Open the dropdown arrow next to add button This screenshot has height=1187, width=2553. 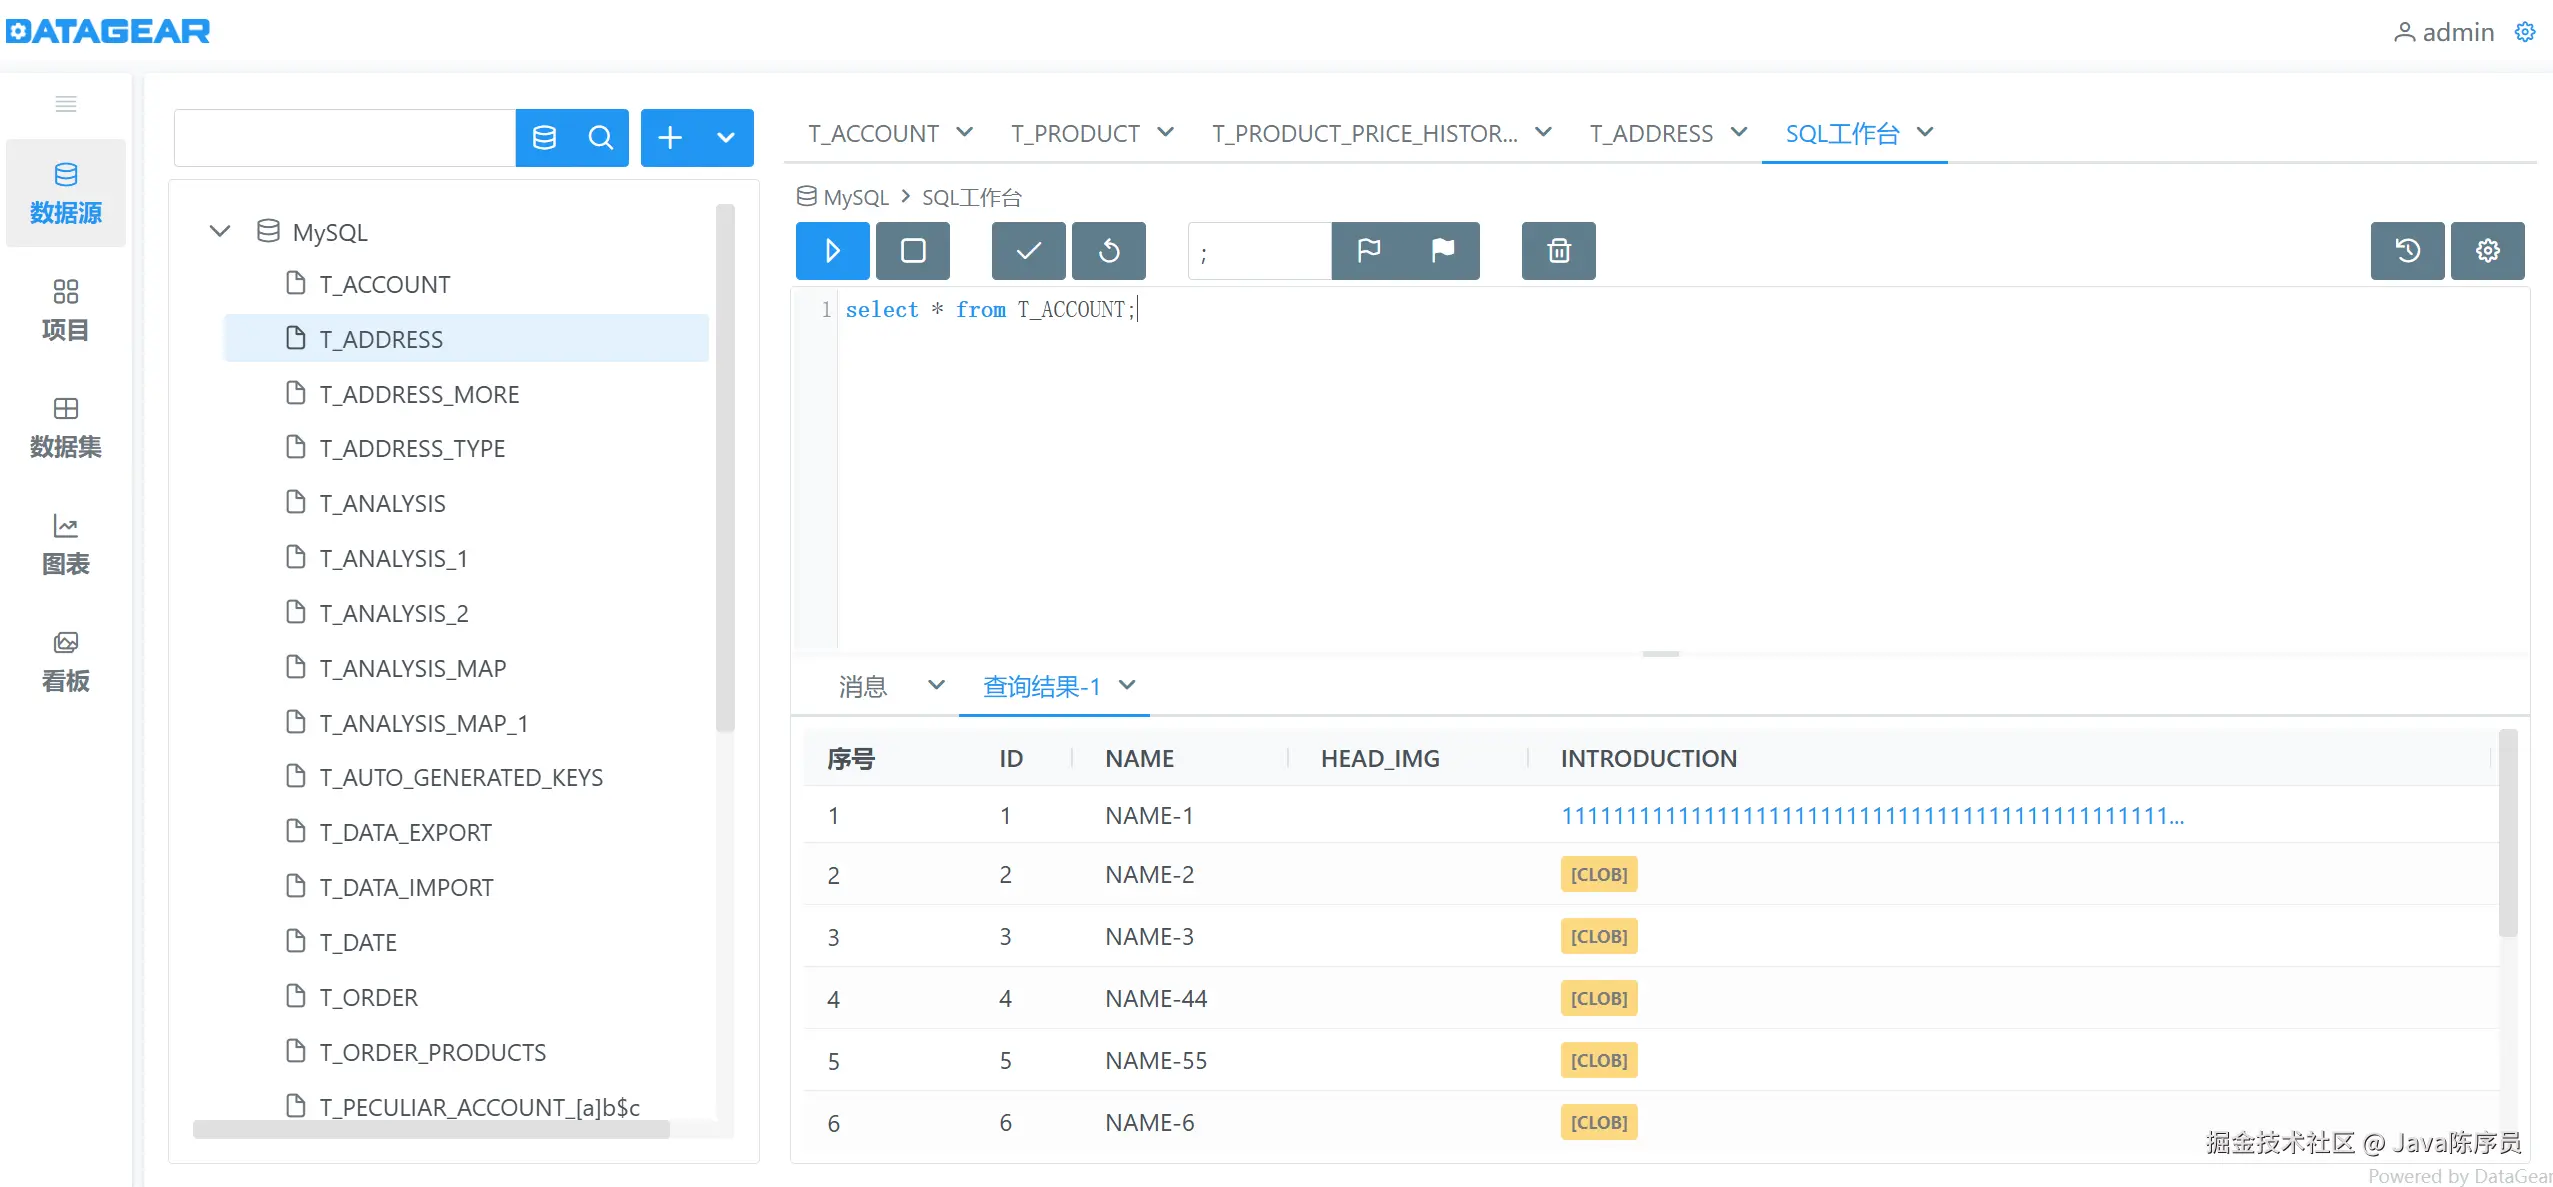click(726, 137)
